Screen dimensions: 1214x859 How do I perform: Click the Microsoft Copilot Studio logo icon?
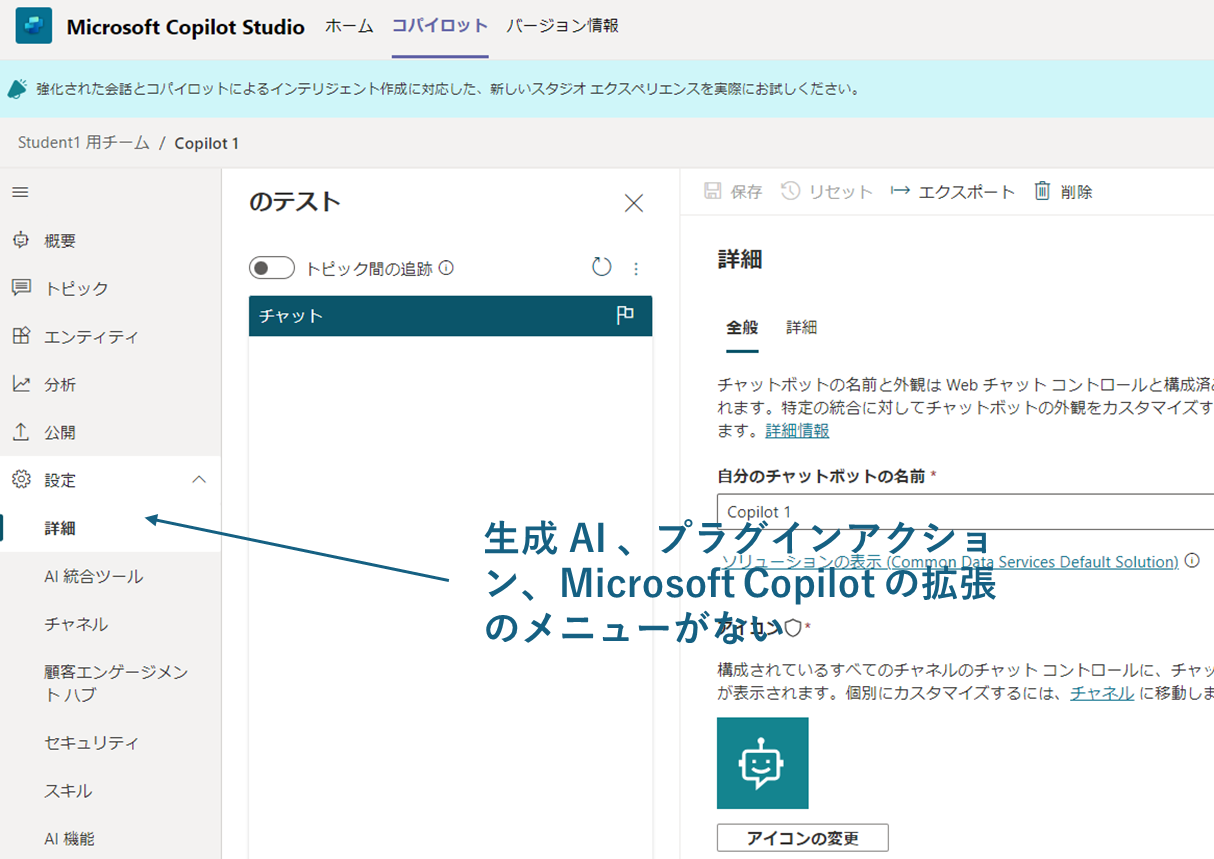tap(33, 27)
